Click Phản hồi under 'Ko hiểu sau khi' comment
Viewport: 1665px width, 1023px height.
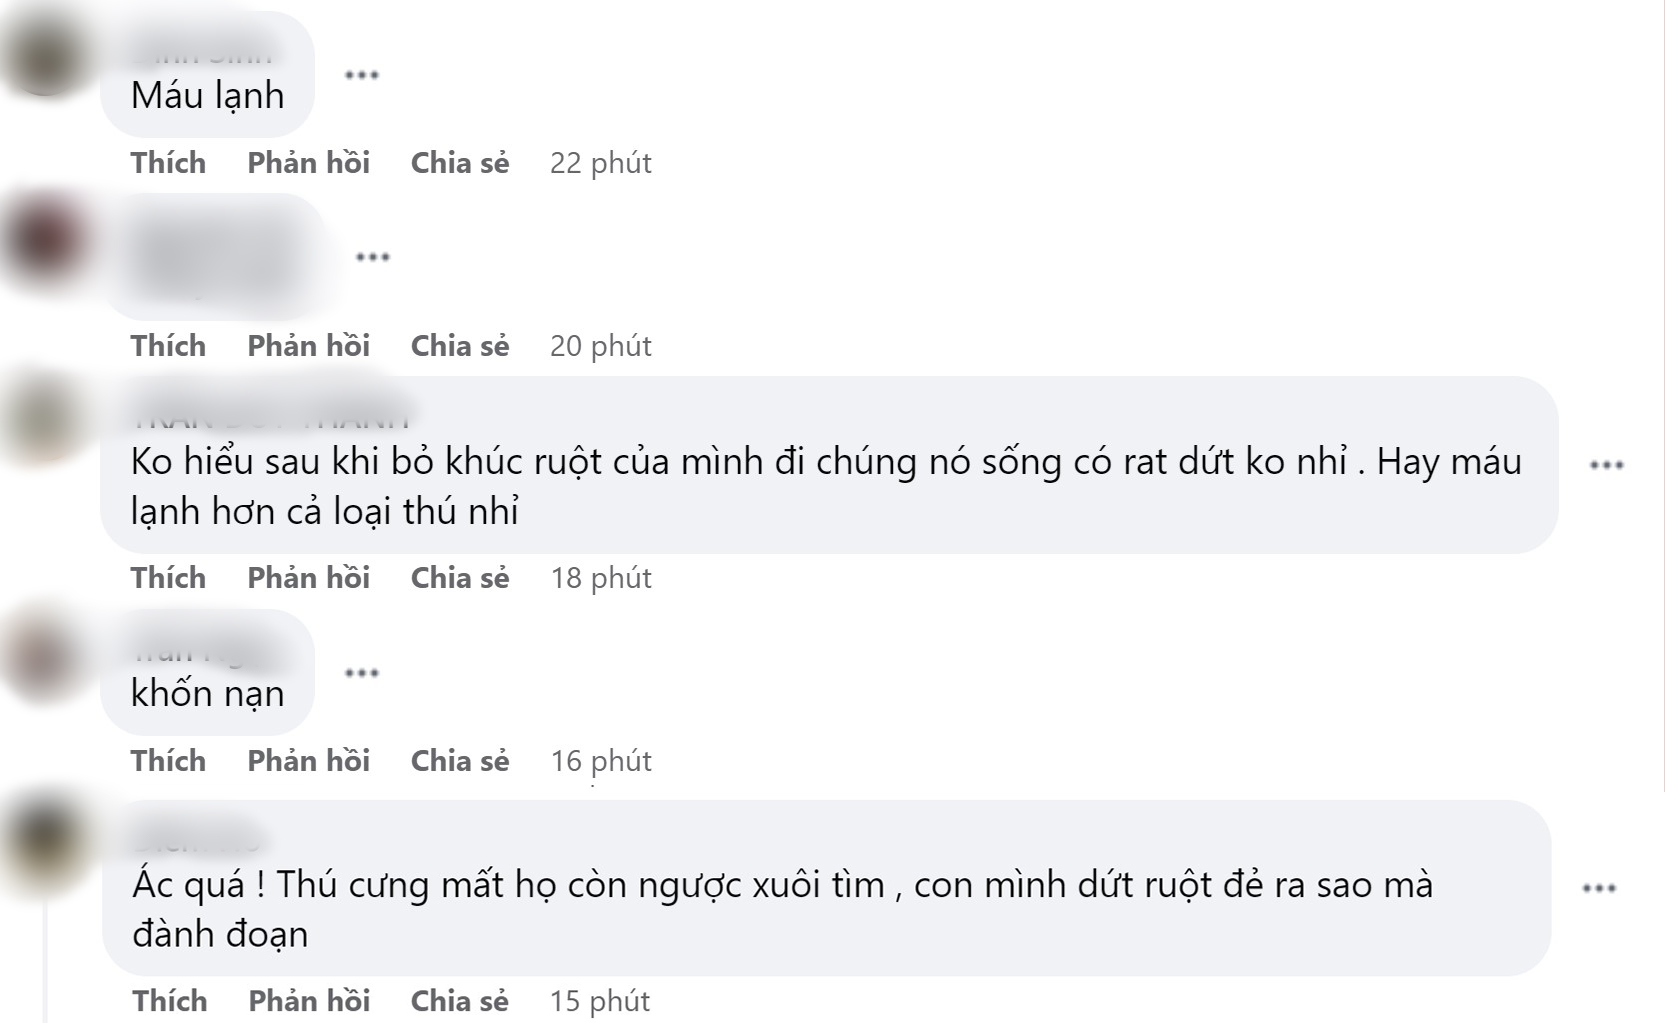(308, 578)
